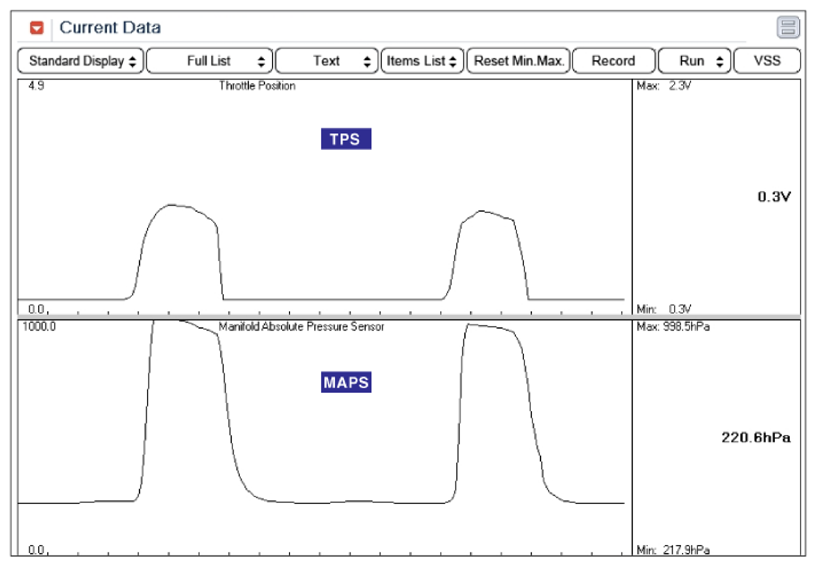Screen dimensions: 817x566
Task: Select the blue TPS label on the graph
Action: tap(346, 139)
